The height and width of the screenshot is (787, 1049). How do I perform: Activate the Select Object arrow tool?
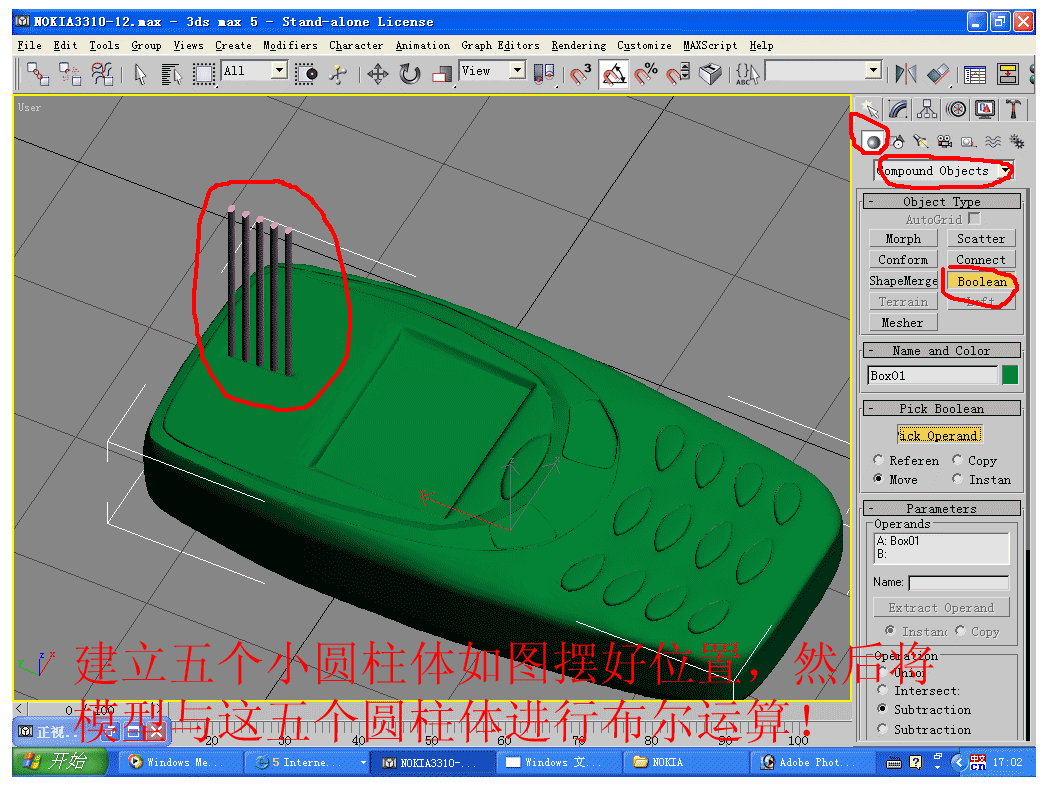(140, 73)
